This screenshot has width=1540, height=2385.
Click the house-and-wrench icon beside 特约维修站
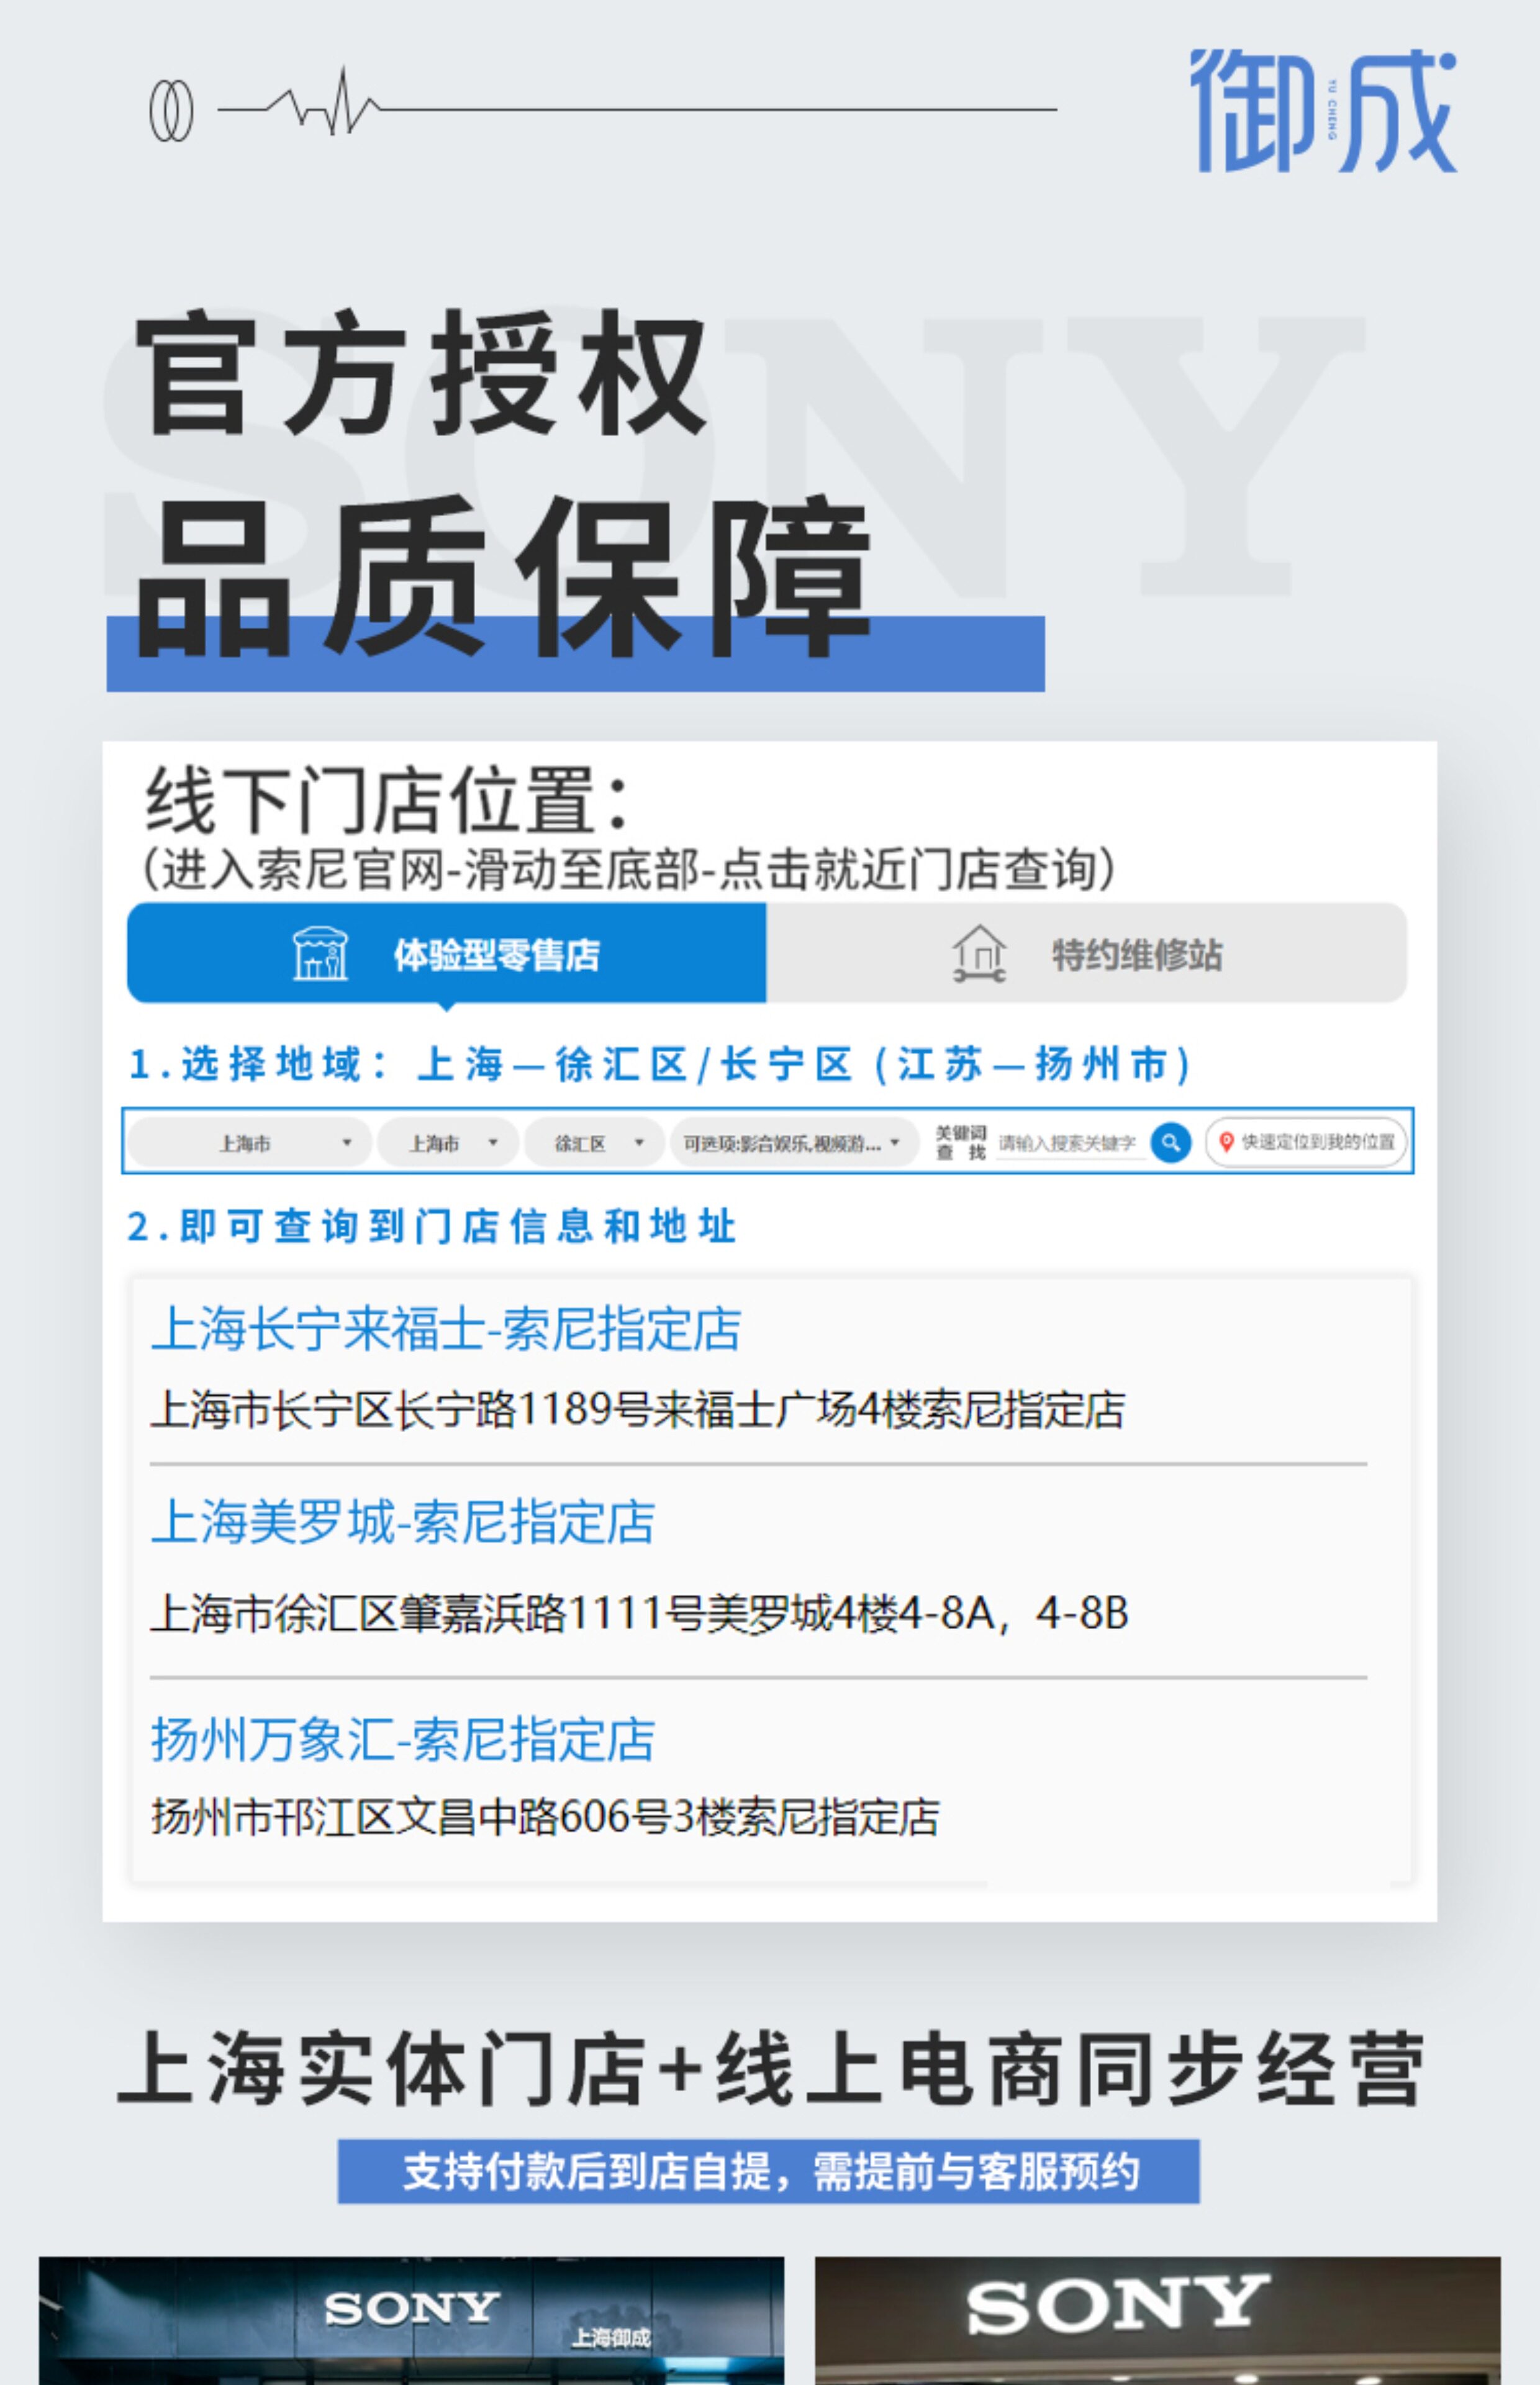(x=979, y=953)
